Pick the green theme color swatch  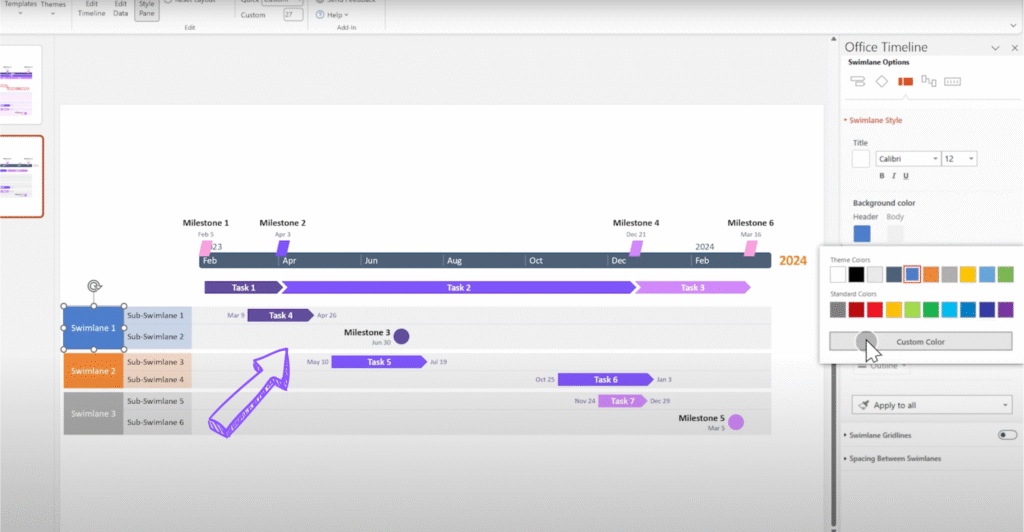(1006, 274)
